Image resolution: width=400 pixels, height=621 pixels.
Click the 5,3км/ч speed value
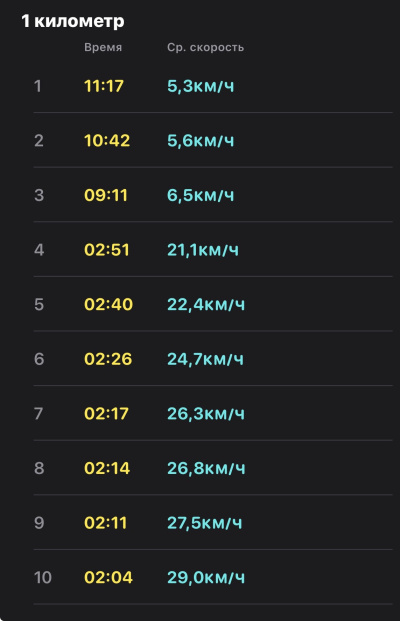click(200, 86)
